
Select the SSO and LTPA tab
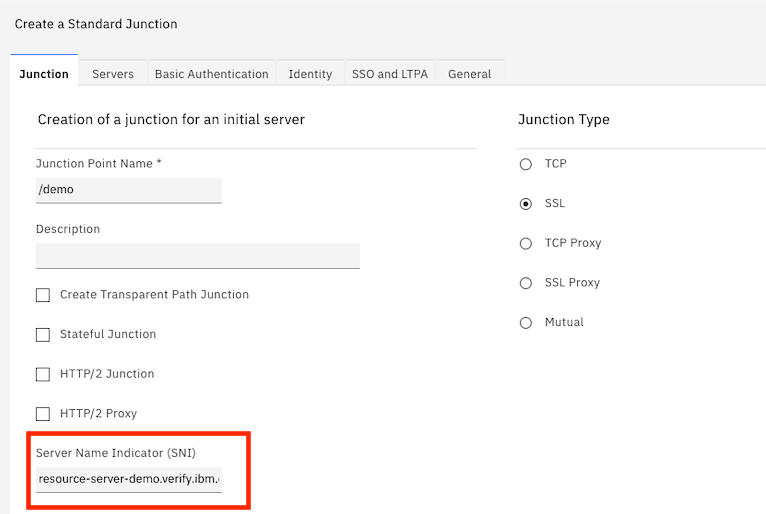click(389, 74)
